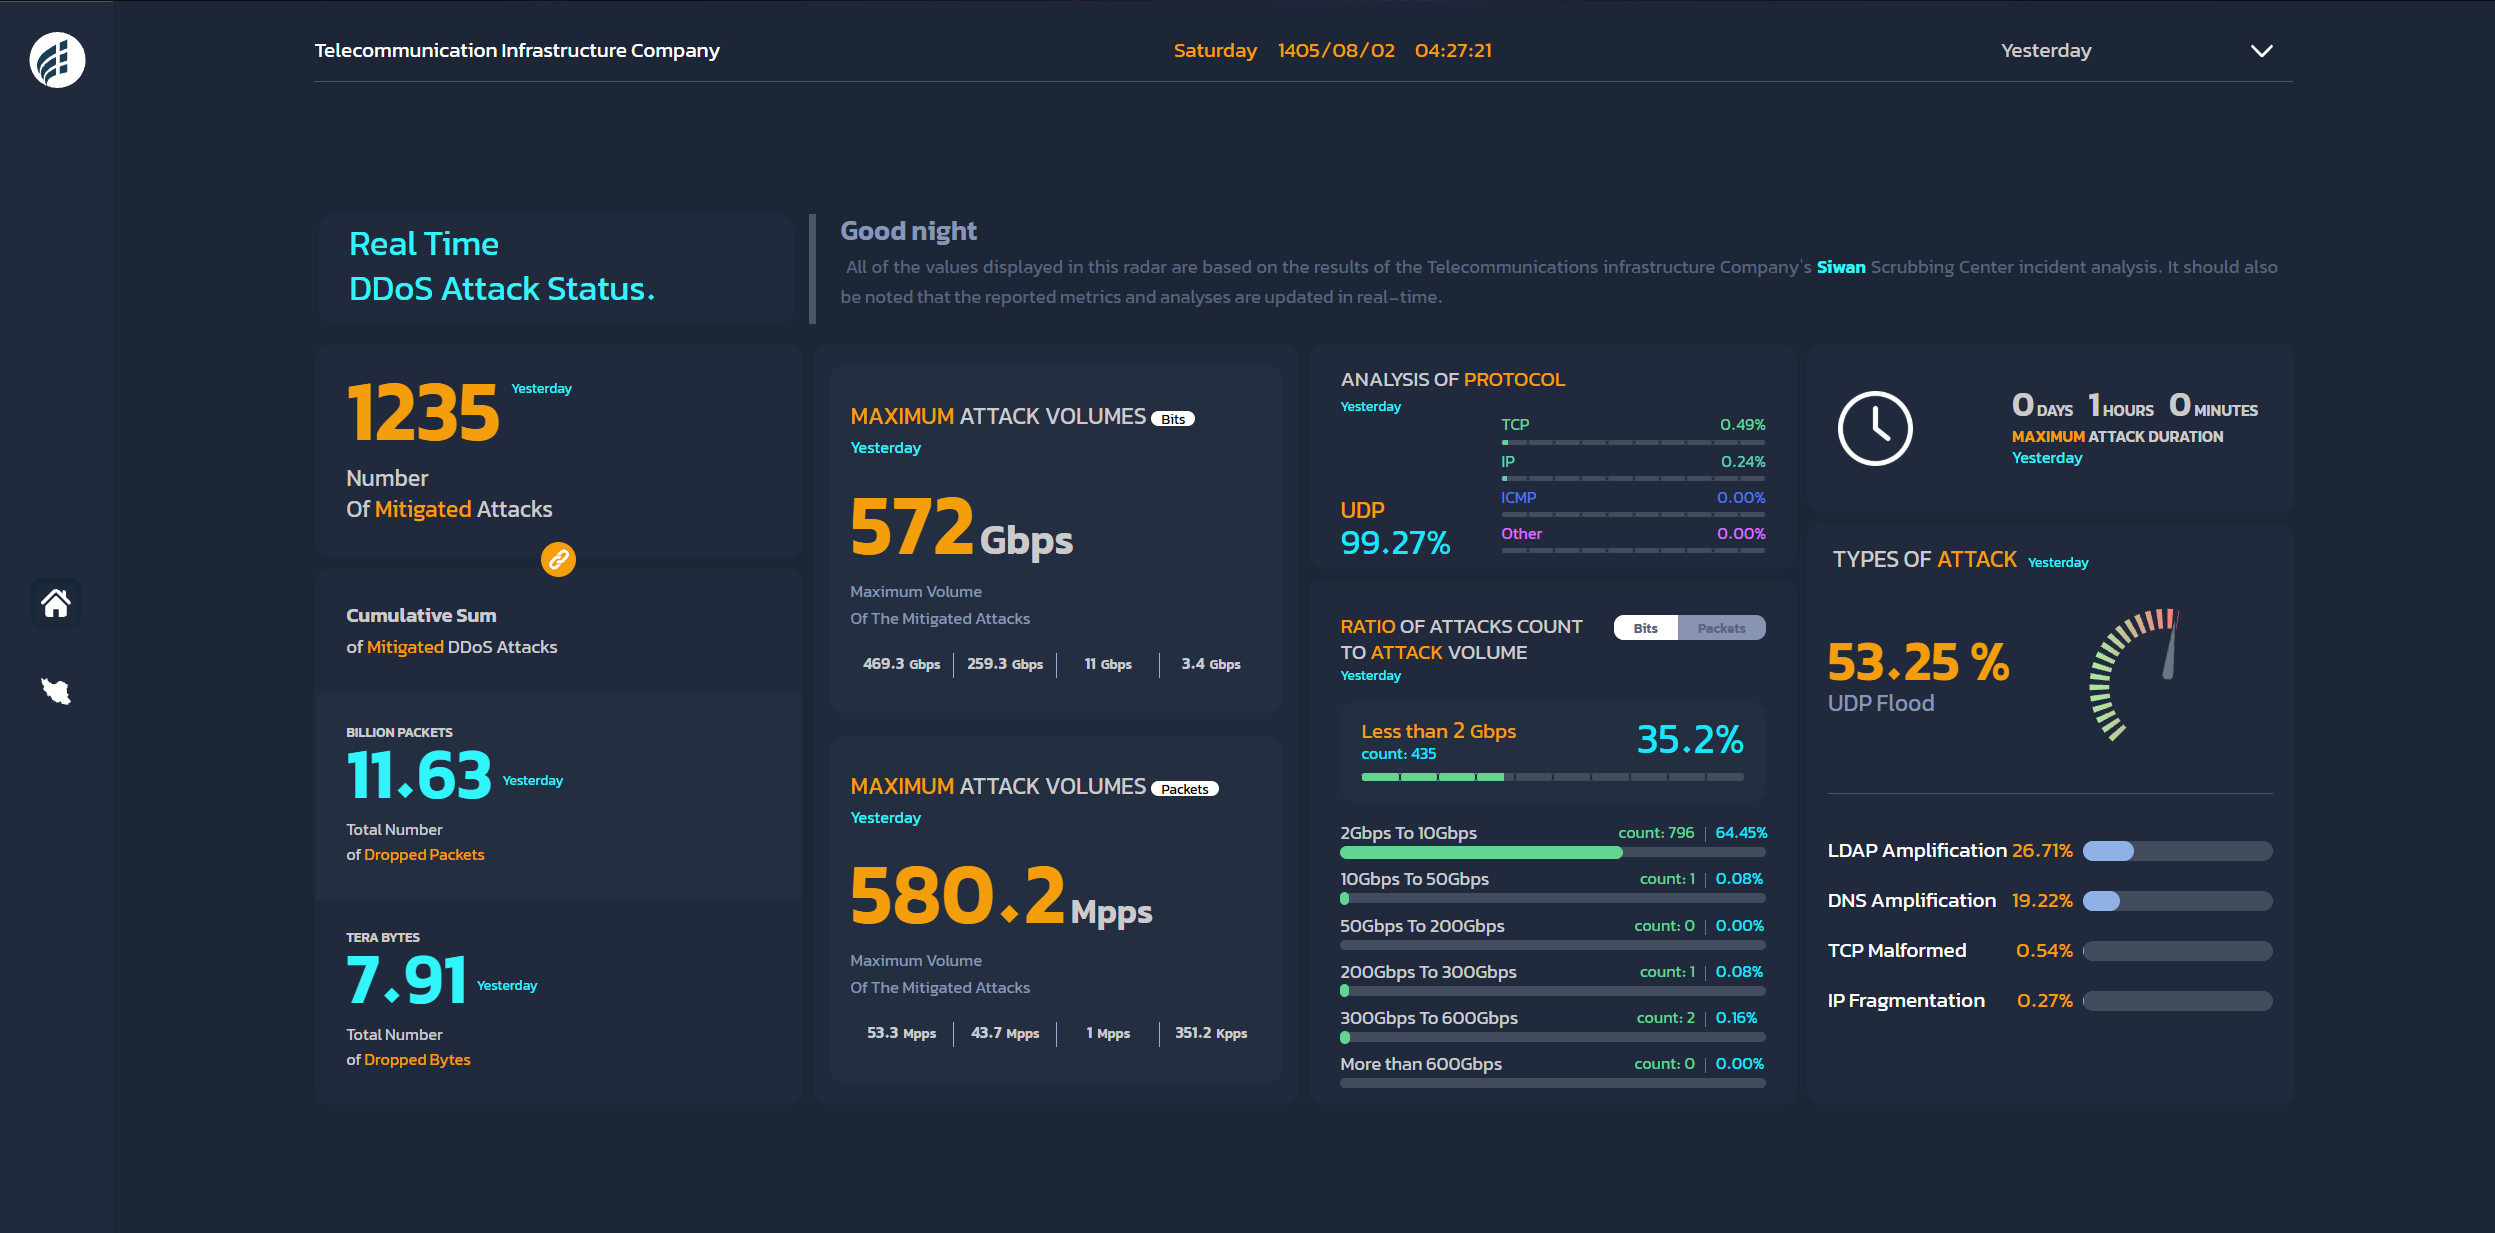This screenshot has width=2495, height=1233.
Task: Click the 10Gbps To 50Gbps row label
Action: click(1414, 879)
